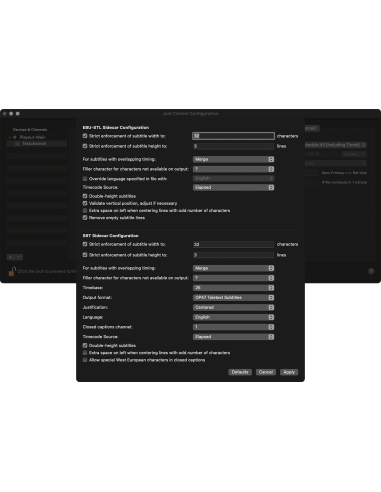Viewport: 381px width, 492px height.
Task: Enable Override language specified in file checkbox
Action: pos(85,179)
